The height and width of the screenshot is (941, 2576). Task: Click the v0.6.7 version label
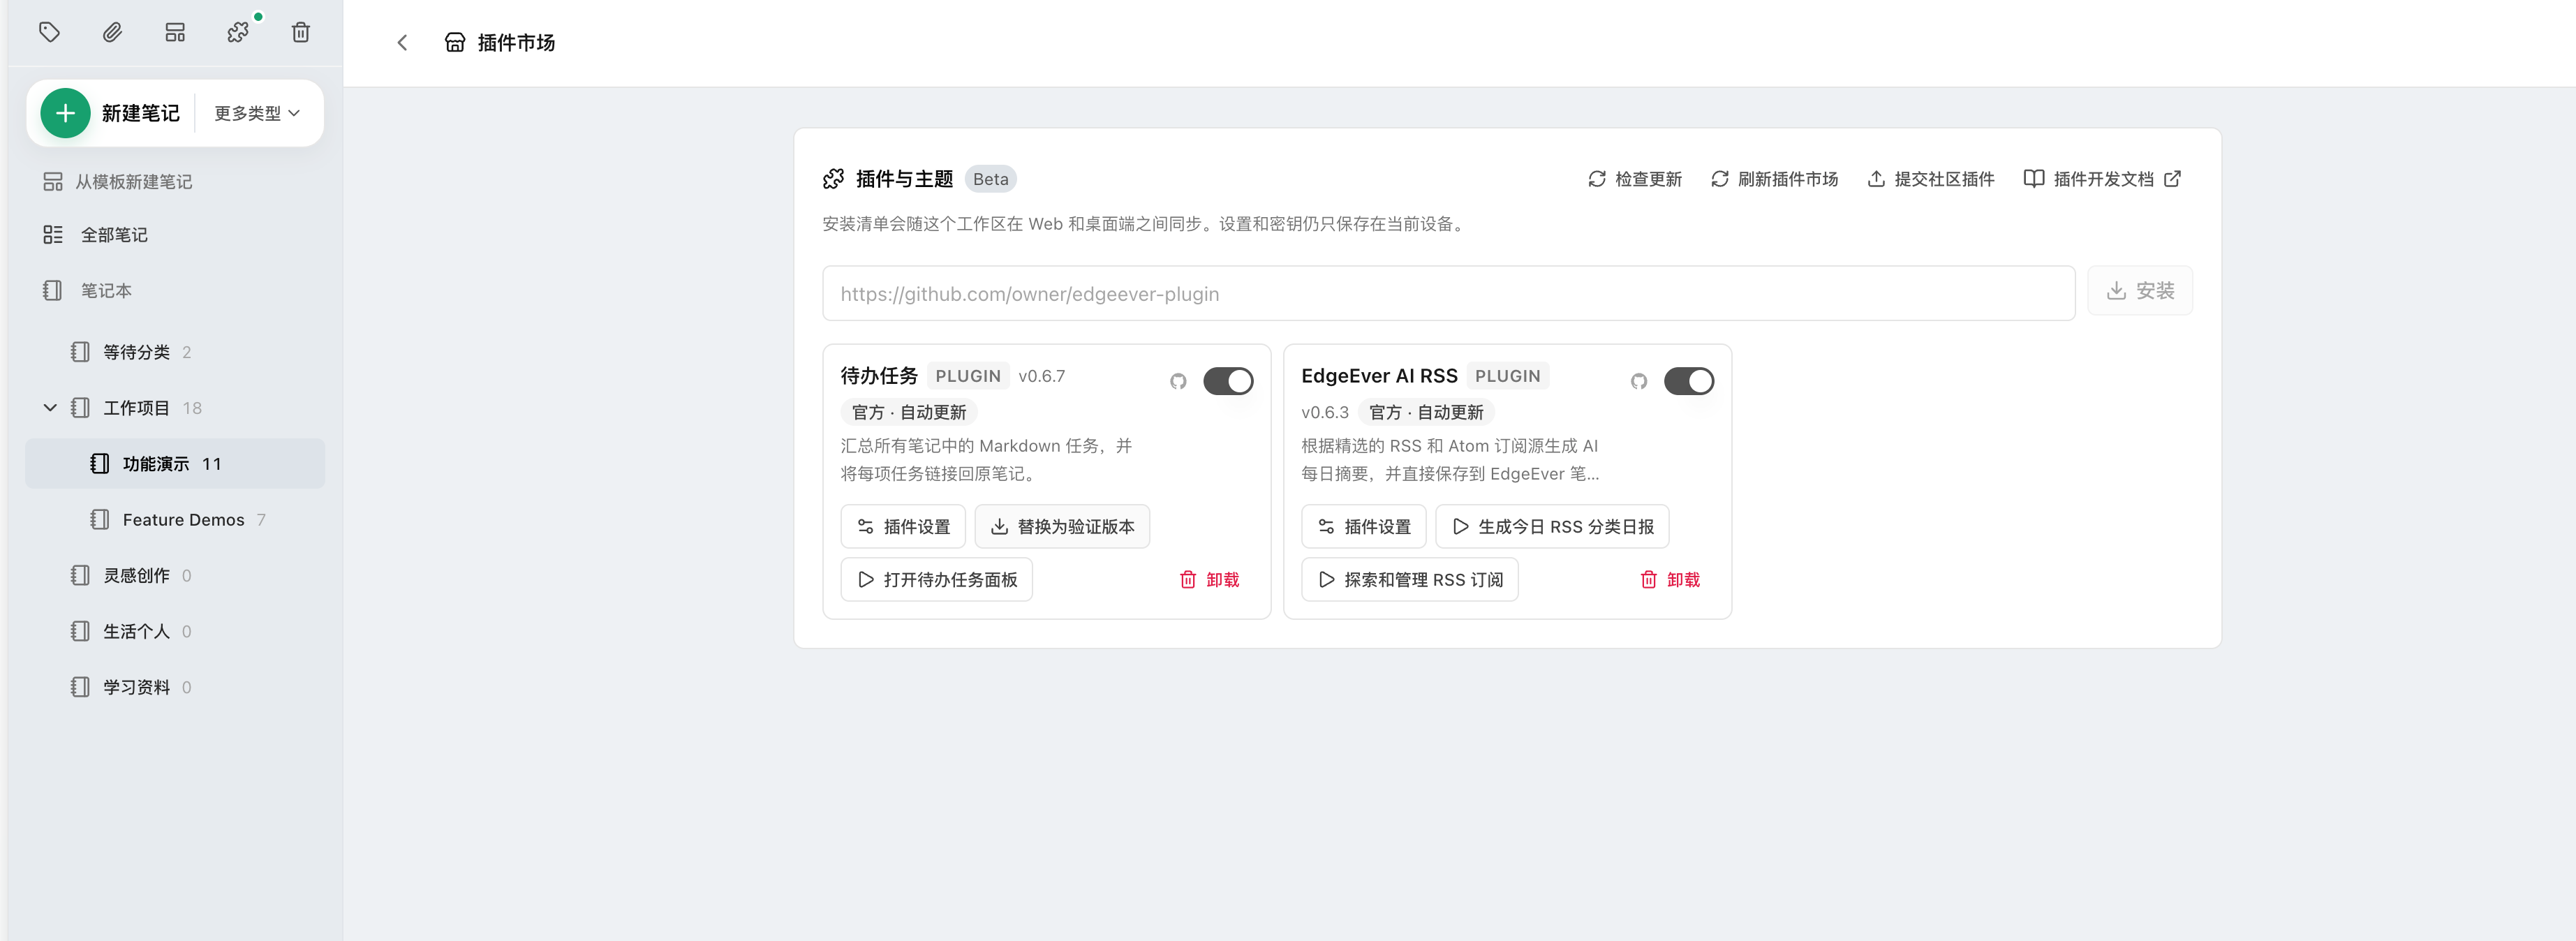coord(1041,376)
